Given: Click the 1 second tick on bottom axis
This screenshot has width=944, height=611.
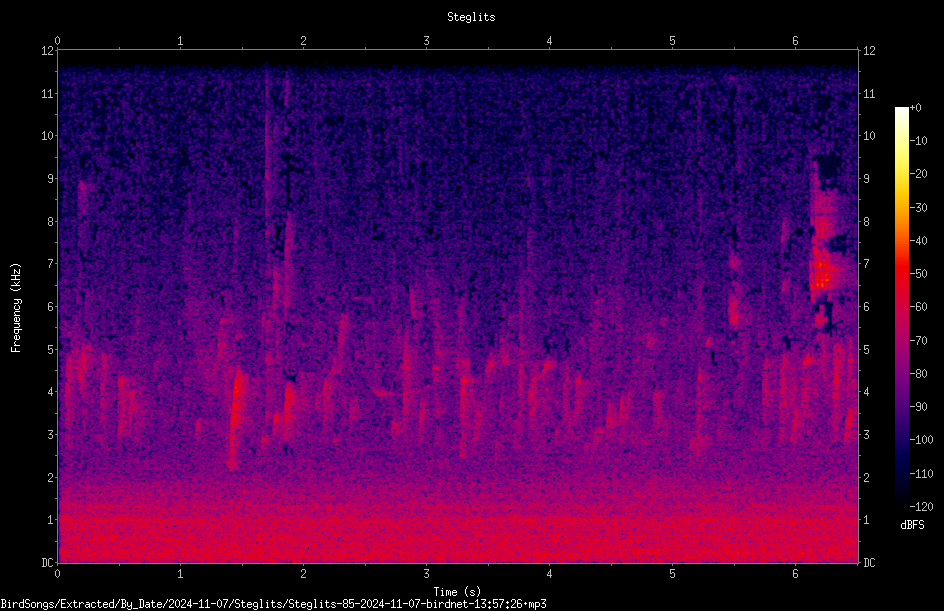Looking at the screenshot, I should [x=180, y=574].
